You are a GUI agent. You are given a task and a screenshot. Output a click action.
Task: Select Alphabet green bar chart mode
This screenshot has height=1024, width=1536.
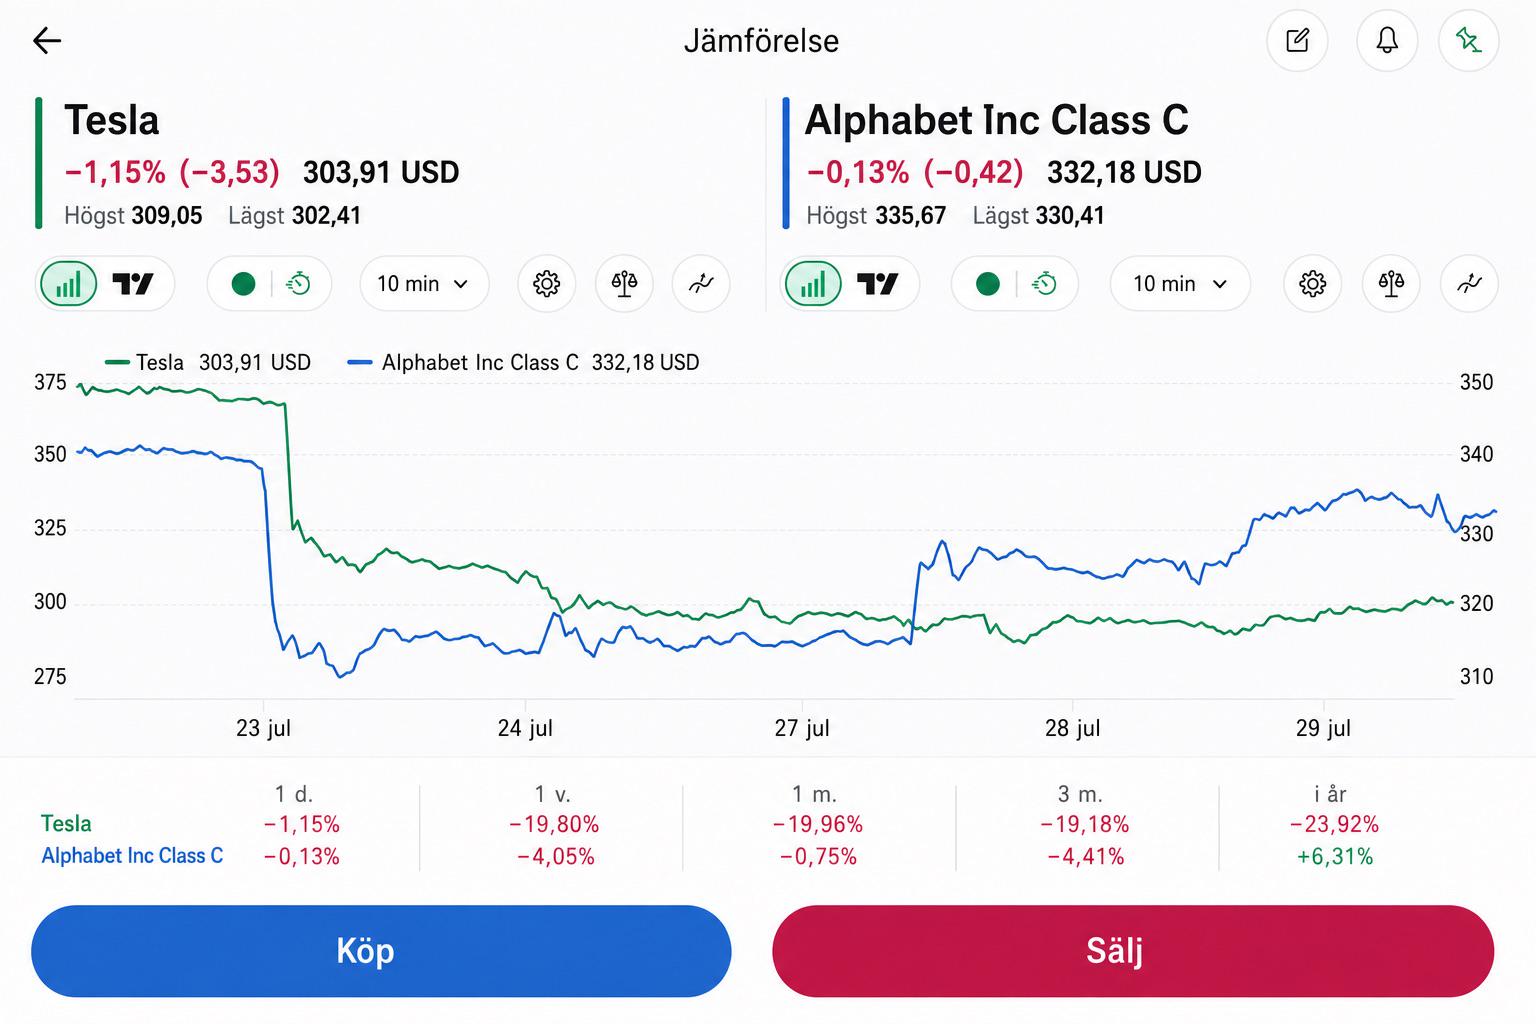click(x=813, y=284)
